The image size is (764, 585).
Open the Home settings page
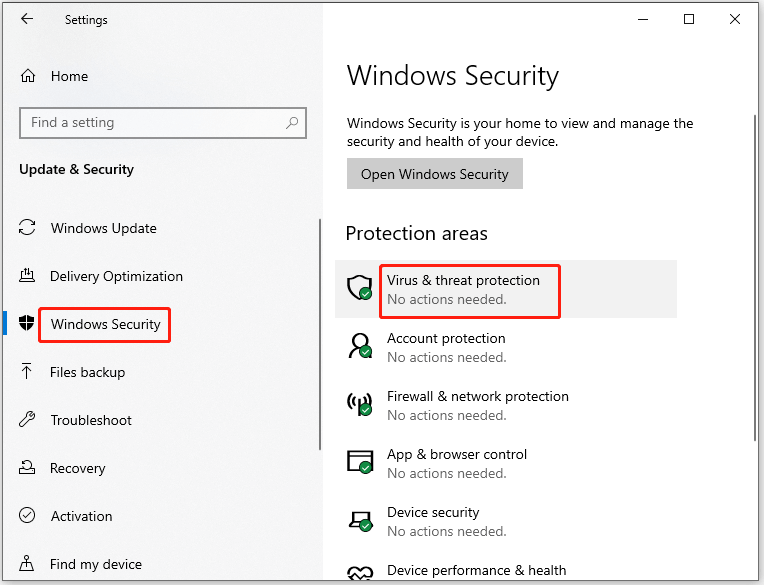pos(69,76)
